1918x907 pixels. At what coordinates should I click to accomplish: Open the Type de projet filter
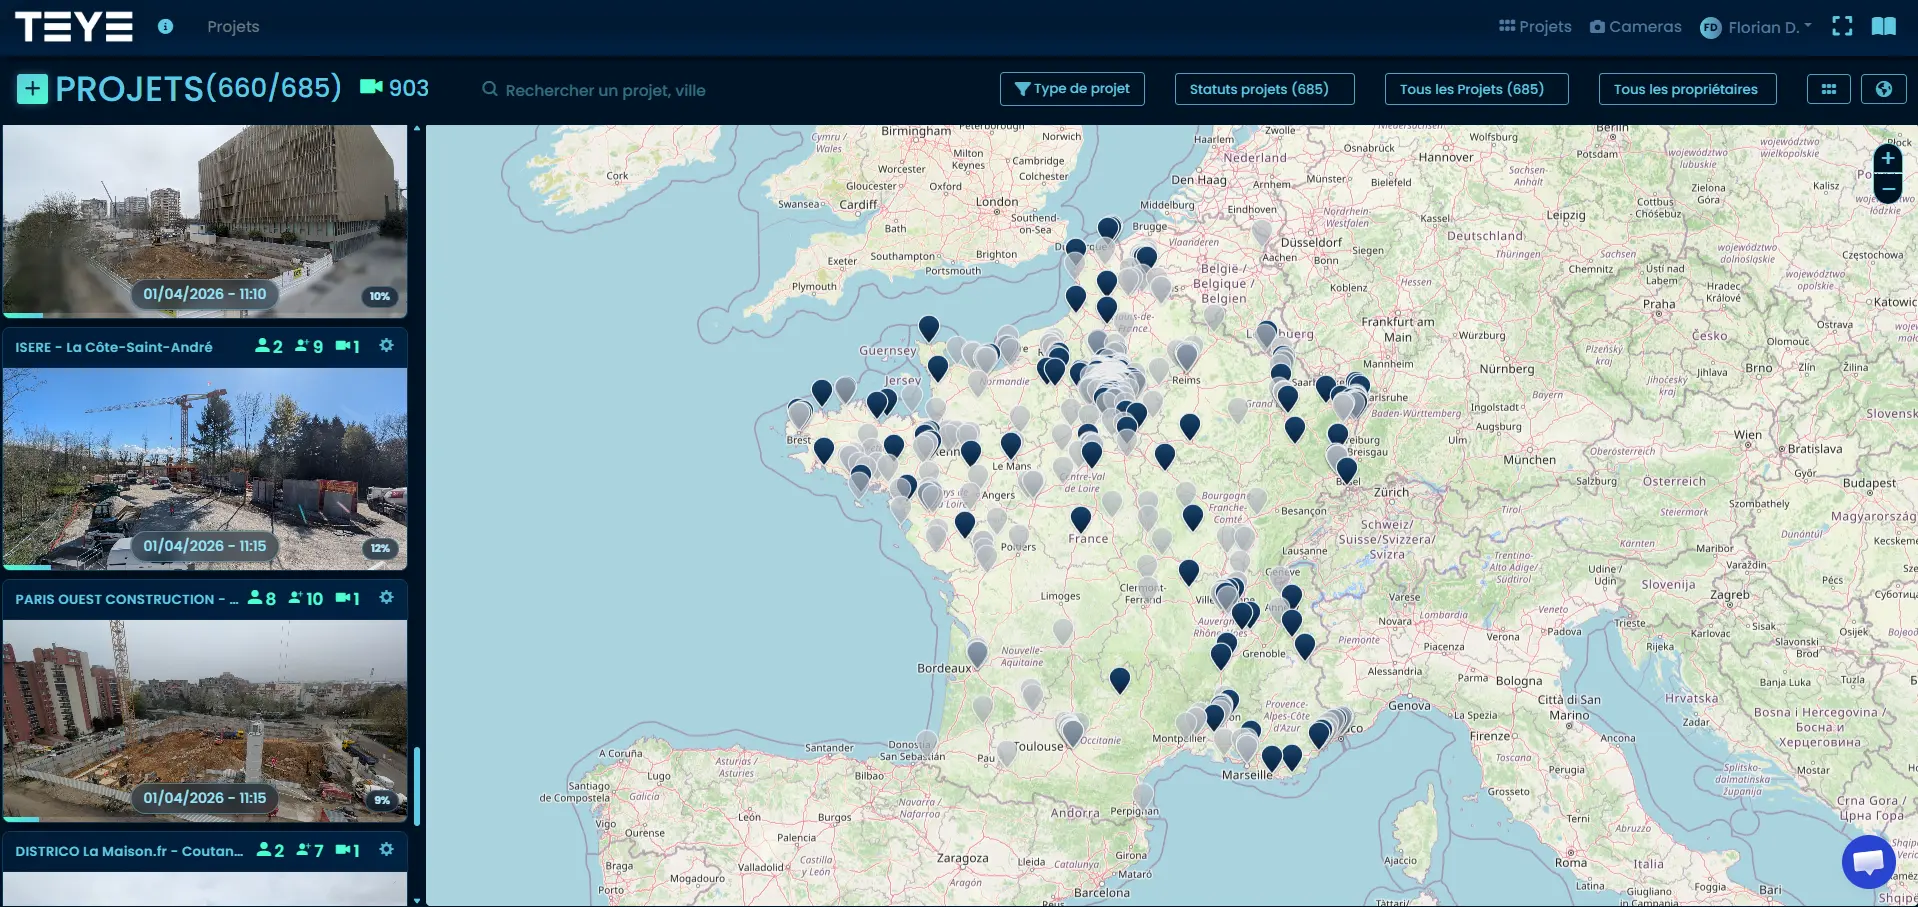point(1072,89)
